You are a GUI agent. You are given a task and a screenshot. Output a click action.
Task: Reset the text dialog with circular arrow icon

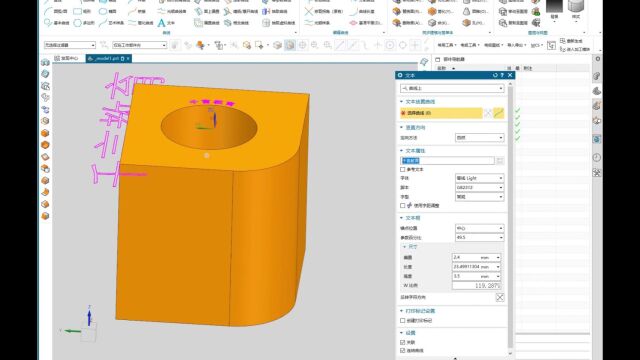[495, 75]
